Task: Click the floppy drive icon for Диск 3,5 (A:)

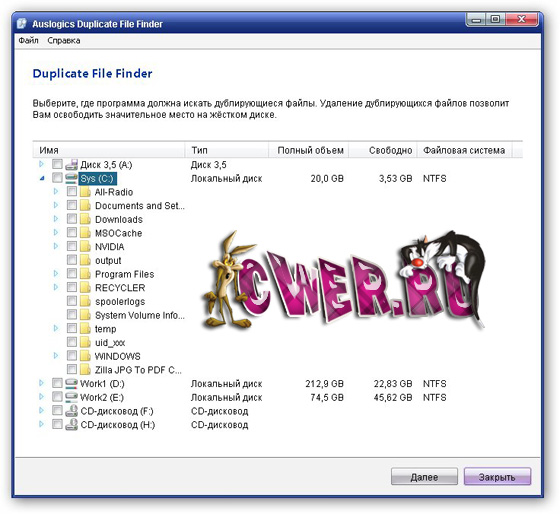Action: (x=71, y=165)
